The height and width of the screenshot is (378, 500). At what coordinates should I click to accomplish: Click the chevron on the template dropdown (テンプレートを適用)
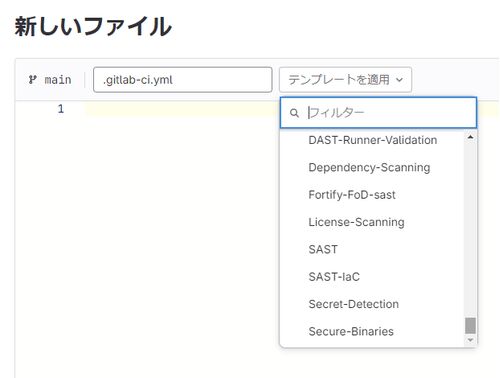[399, 80]
